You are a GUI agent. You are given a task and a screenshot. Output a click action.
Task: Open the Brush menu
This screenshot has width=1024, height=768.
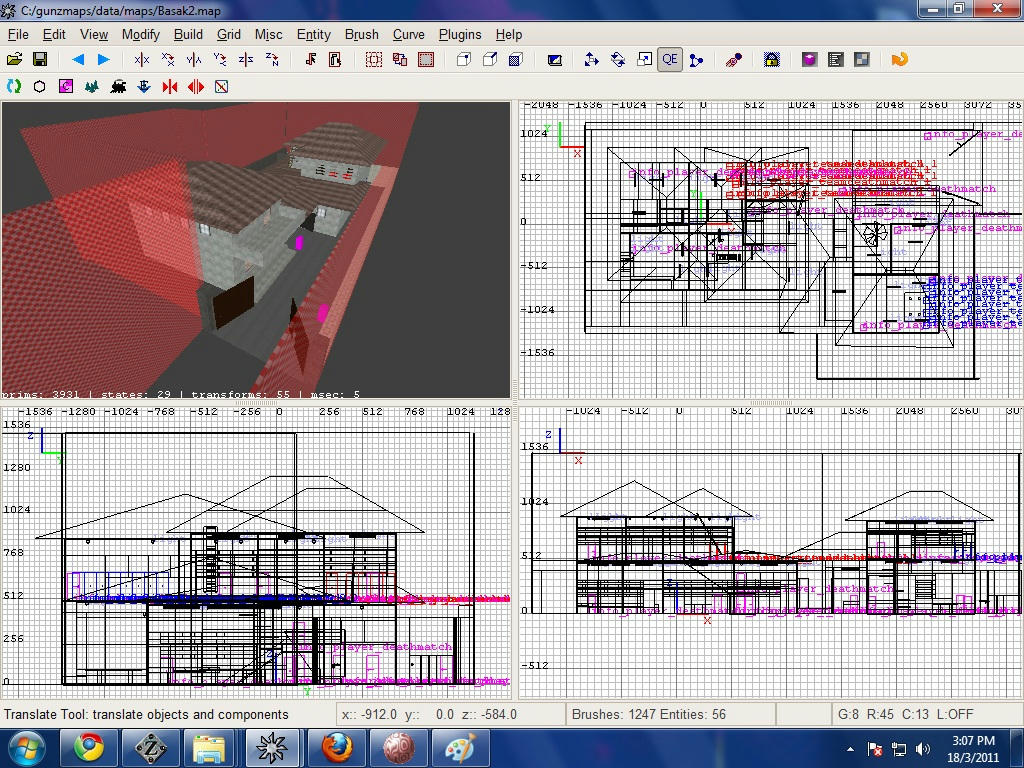(361, 34)
